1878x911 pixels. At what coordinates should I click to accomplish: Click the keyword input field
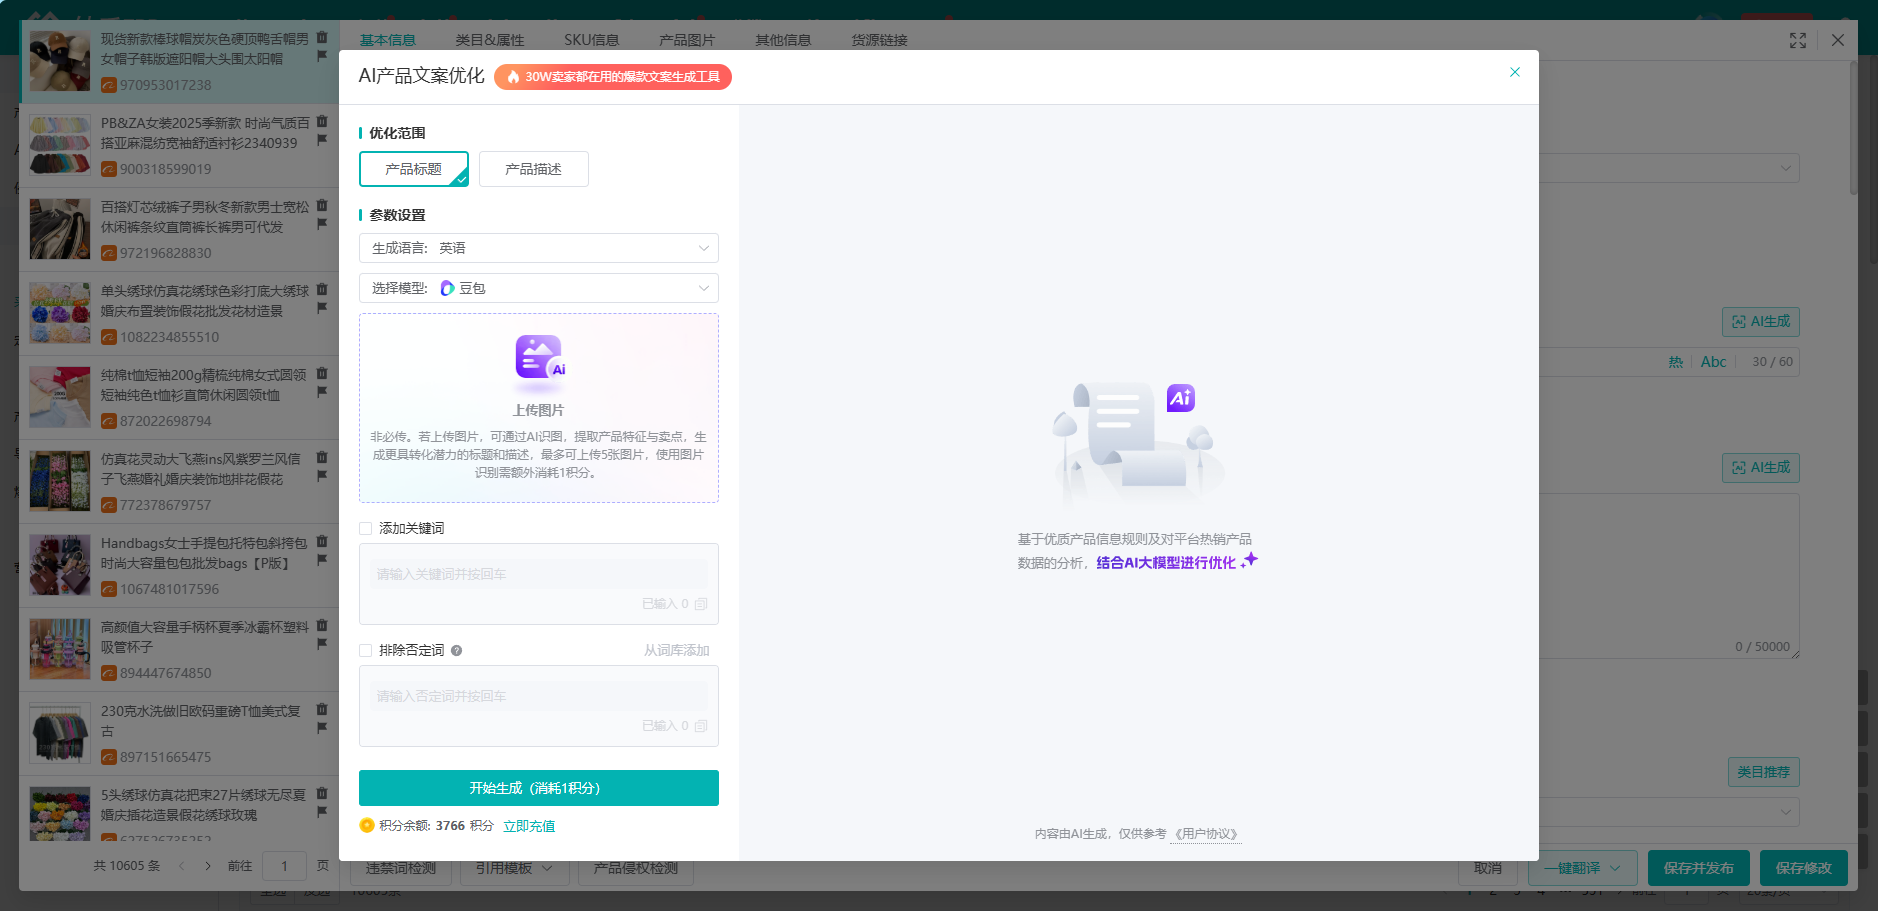539,574
